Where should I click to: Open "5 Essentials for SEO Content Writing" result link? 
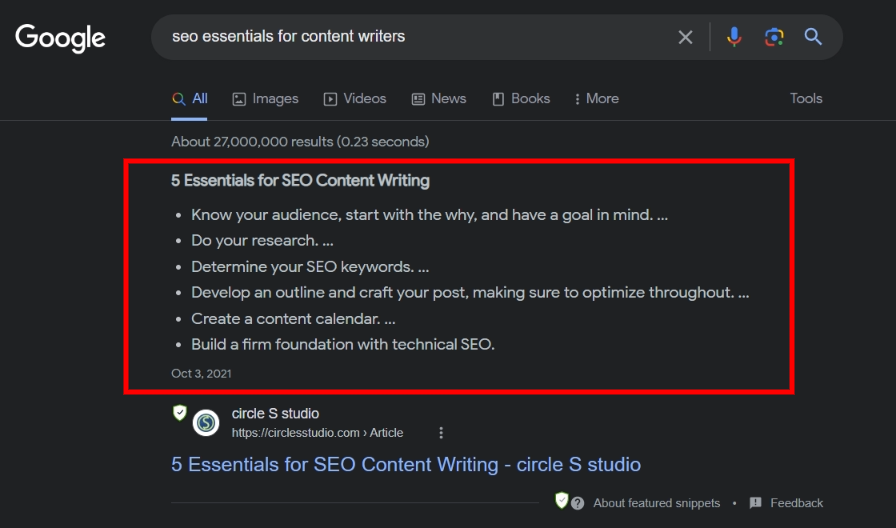(405, 465)
